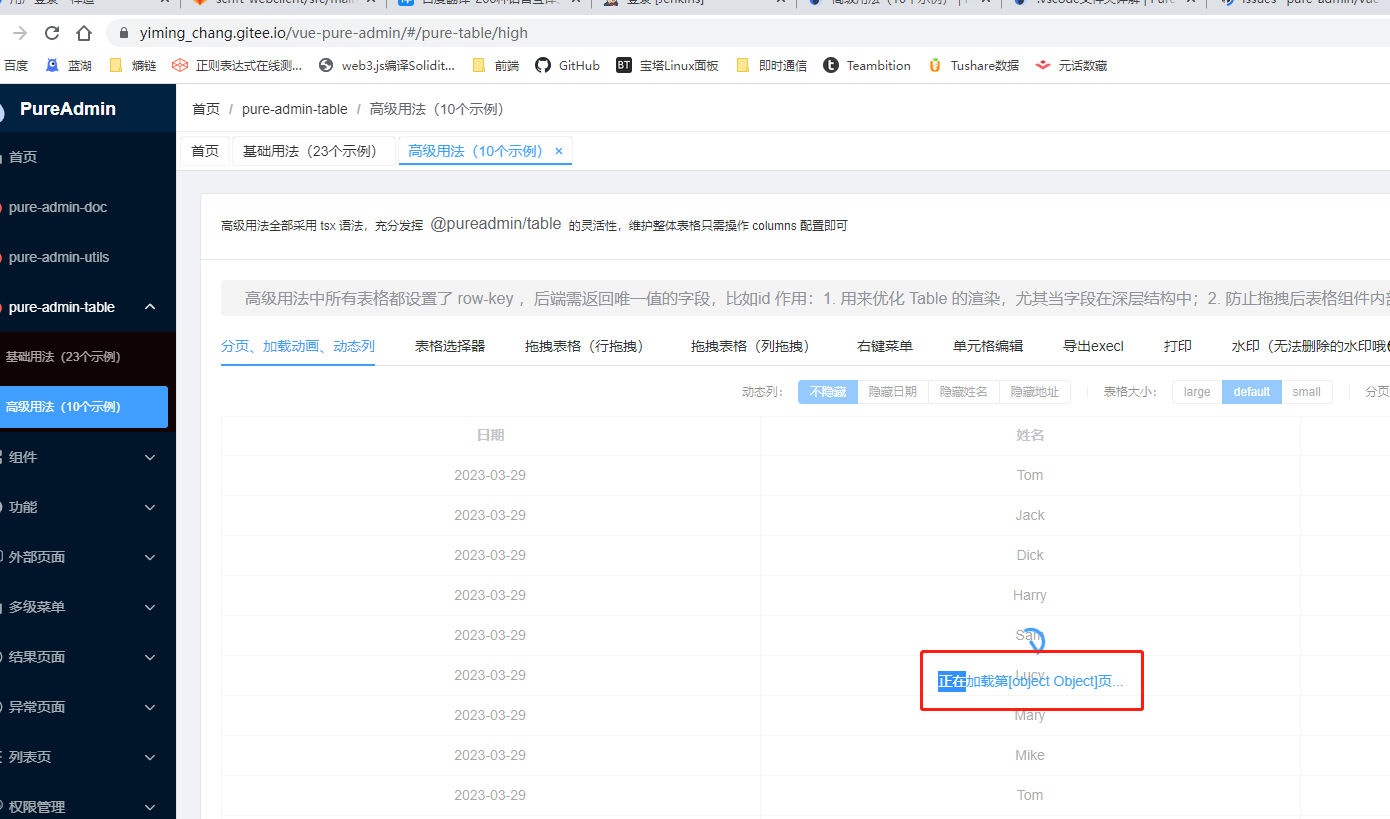Screen dimensions: 1390x819
Task: Open the Teambition bookmark
Action: coord(866,65)
